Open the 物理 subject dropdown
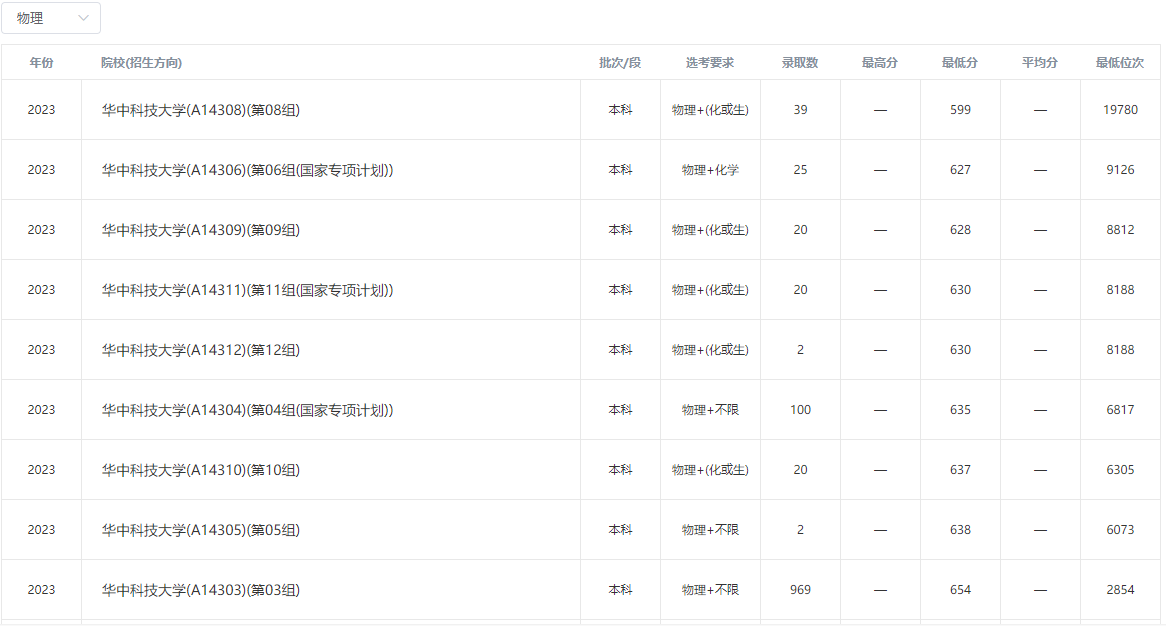1166x626 pixels. [x=50, y=18]
